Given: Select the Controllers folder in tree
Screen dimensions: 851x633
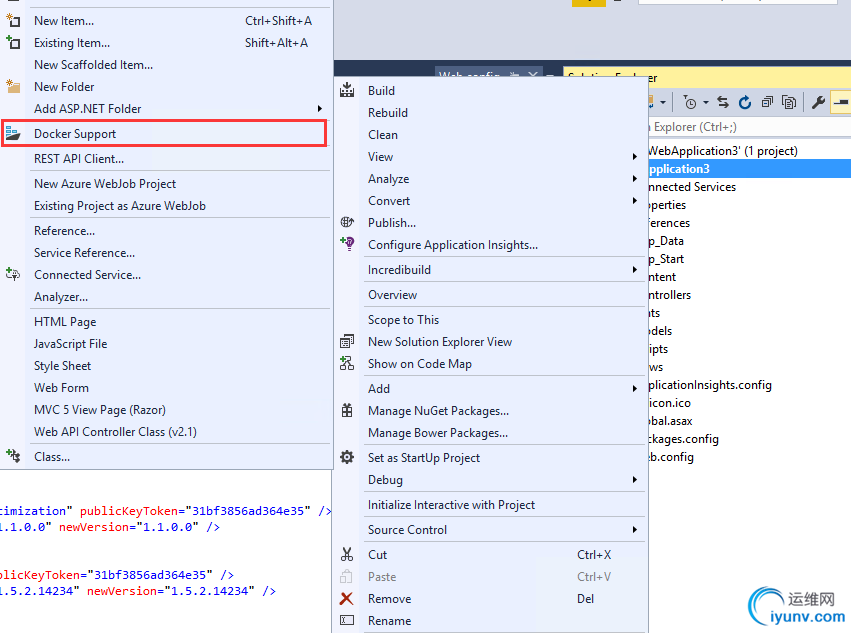Looking at the screenshot, I should point(670,295).
